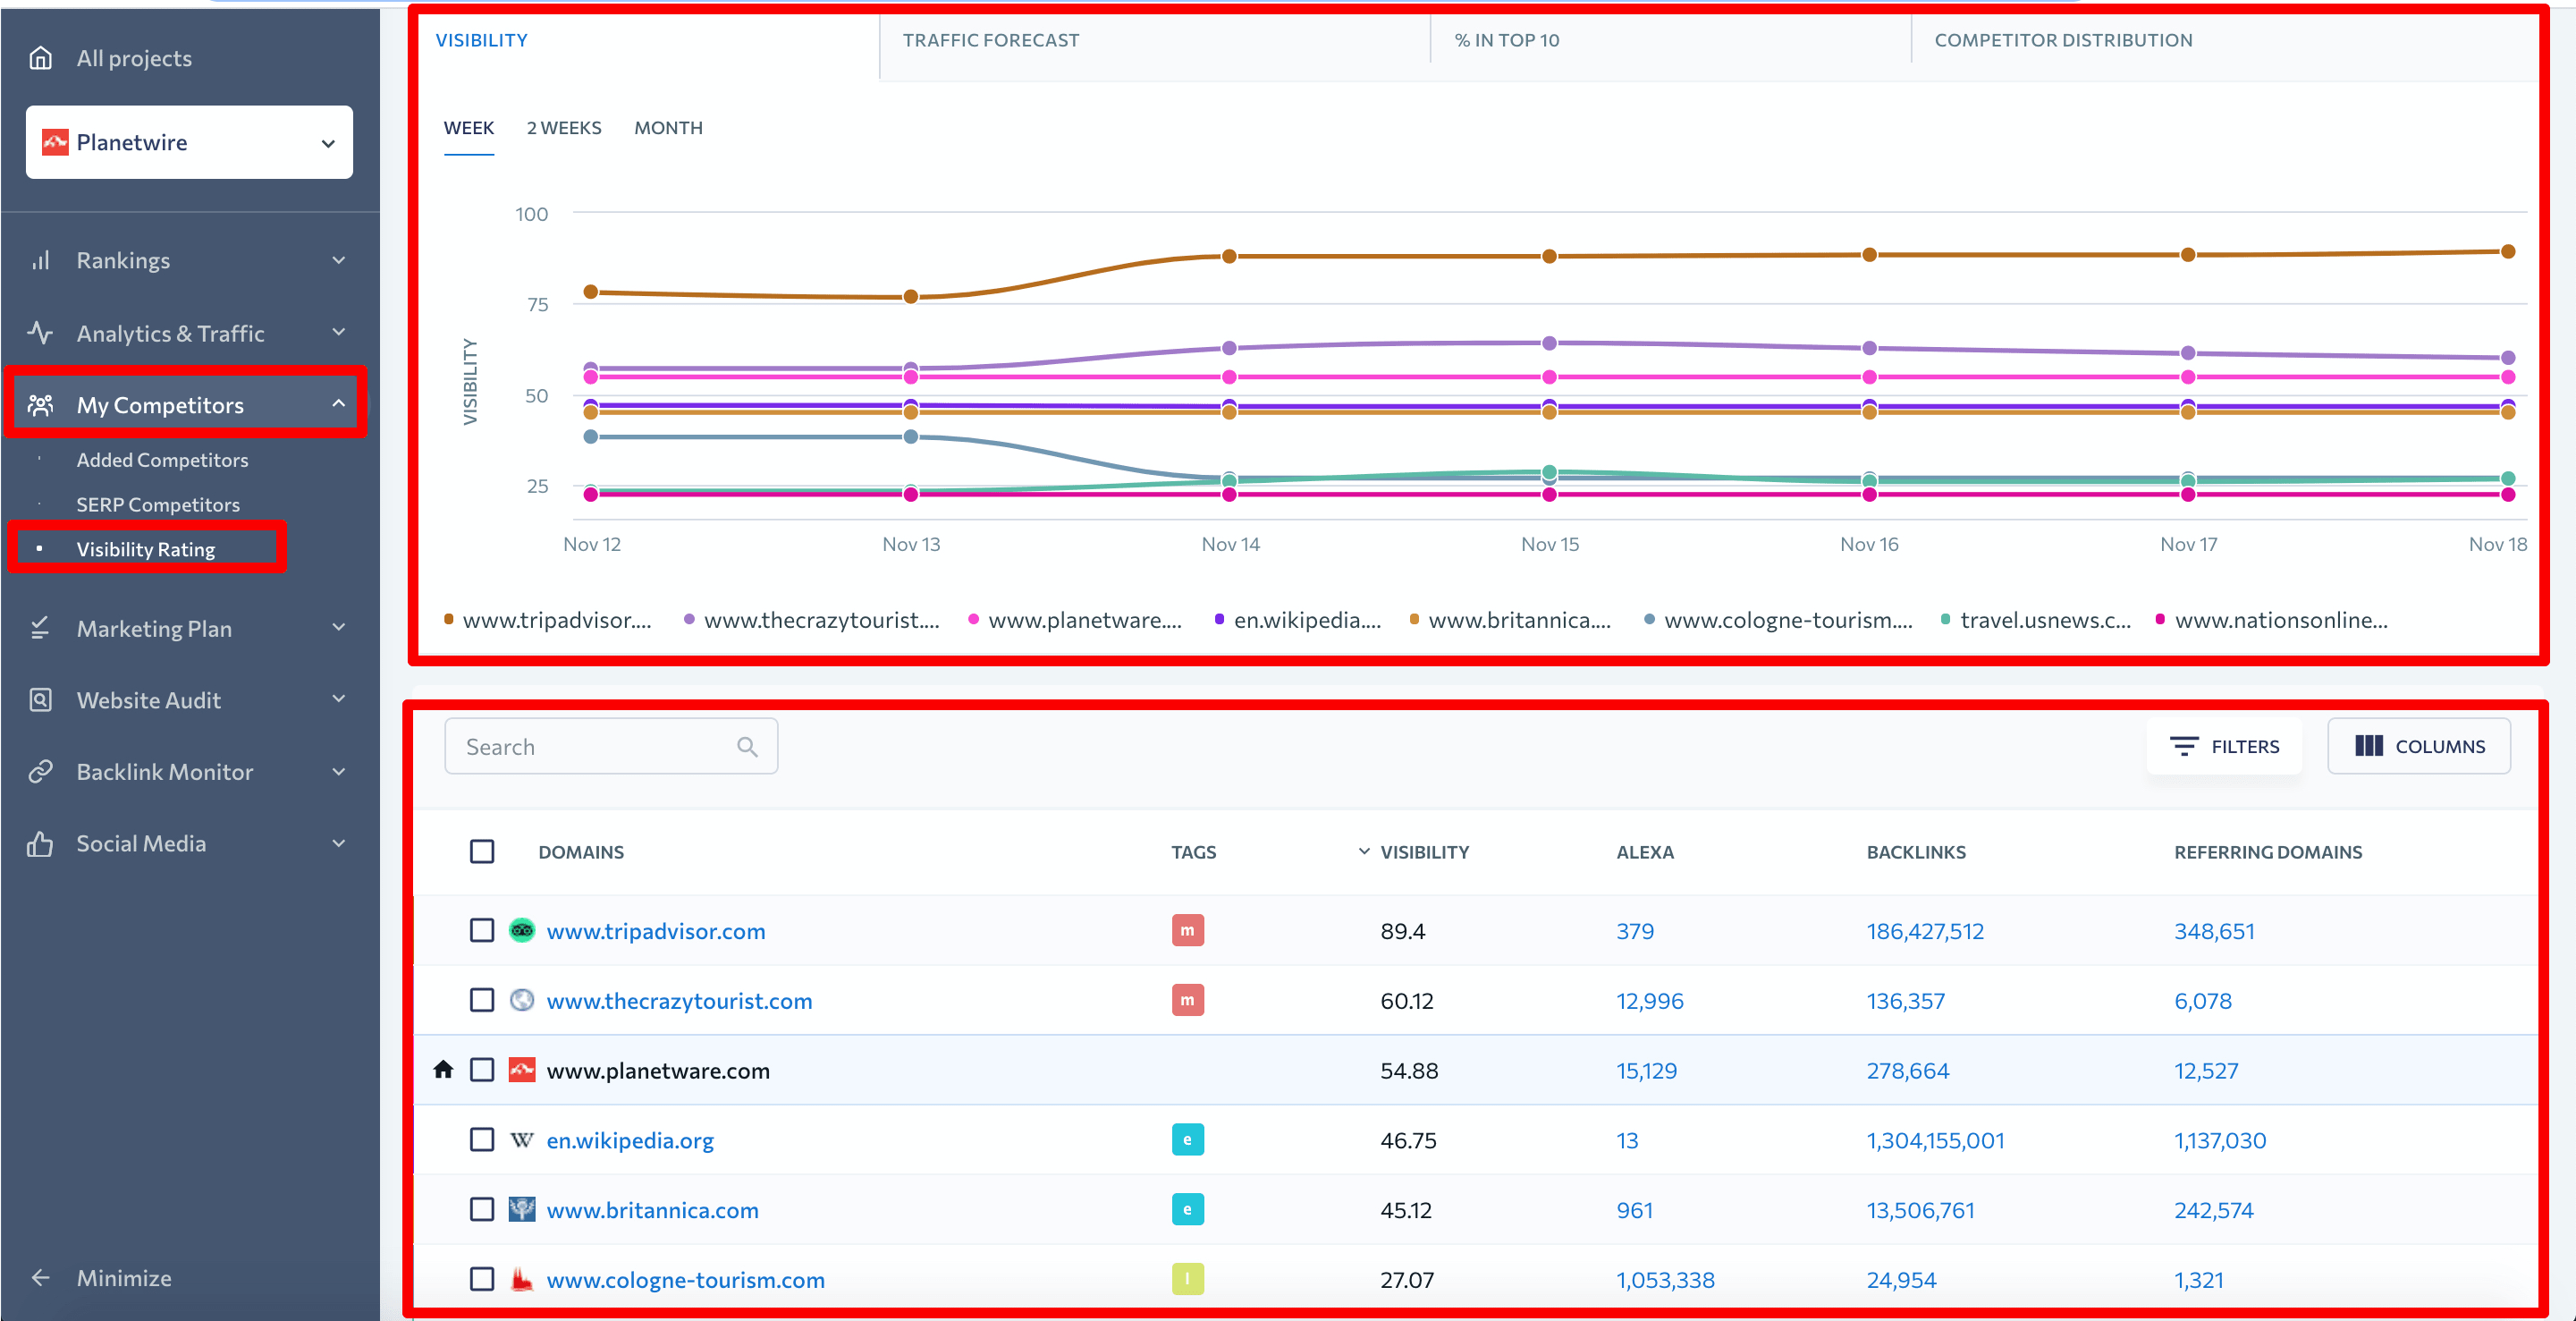Sort by the ALEXA column header

pyautogui.click(x=1645, y=852)
